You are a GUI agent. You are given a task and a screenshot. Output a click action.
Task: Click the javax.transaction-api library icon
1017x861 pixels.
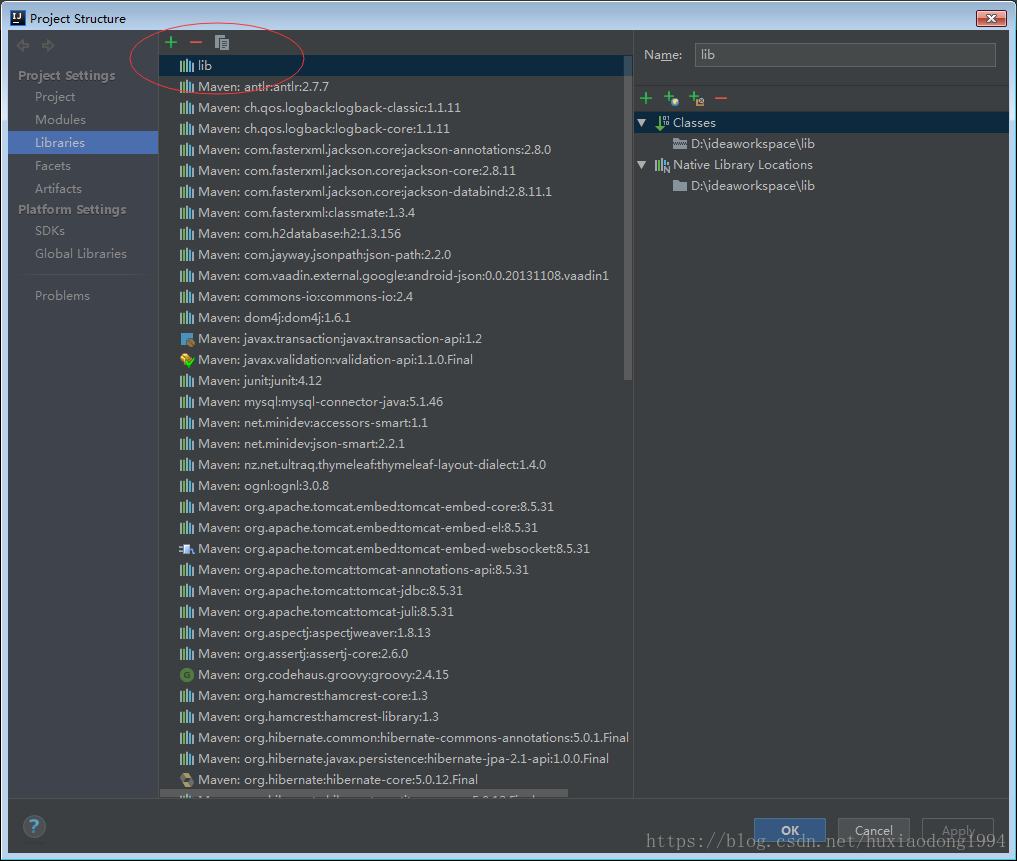point(187,339)
